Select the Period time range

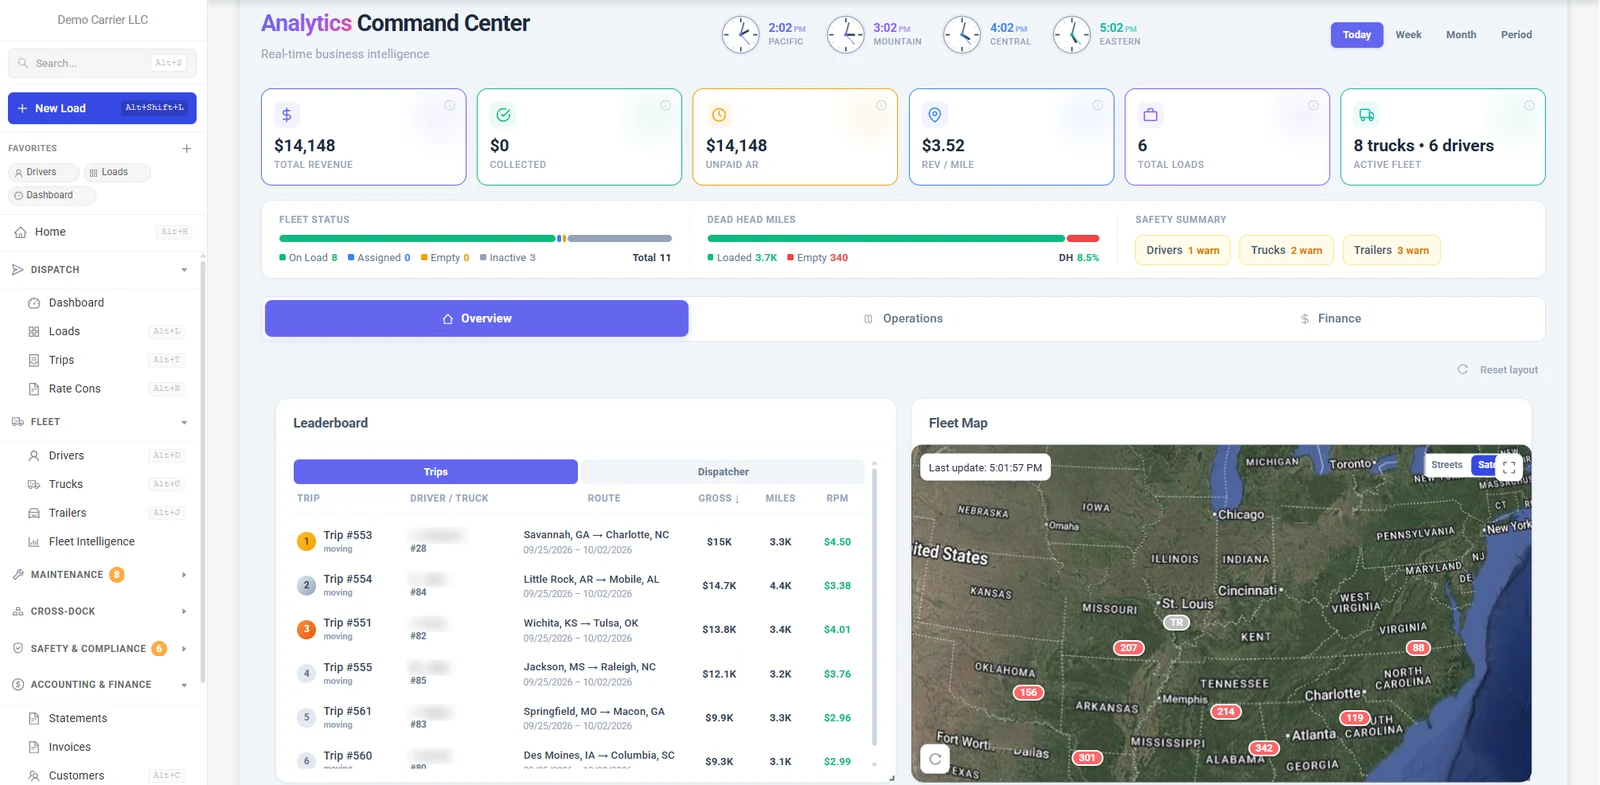coord(1516,35)
